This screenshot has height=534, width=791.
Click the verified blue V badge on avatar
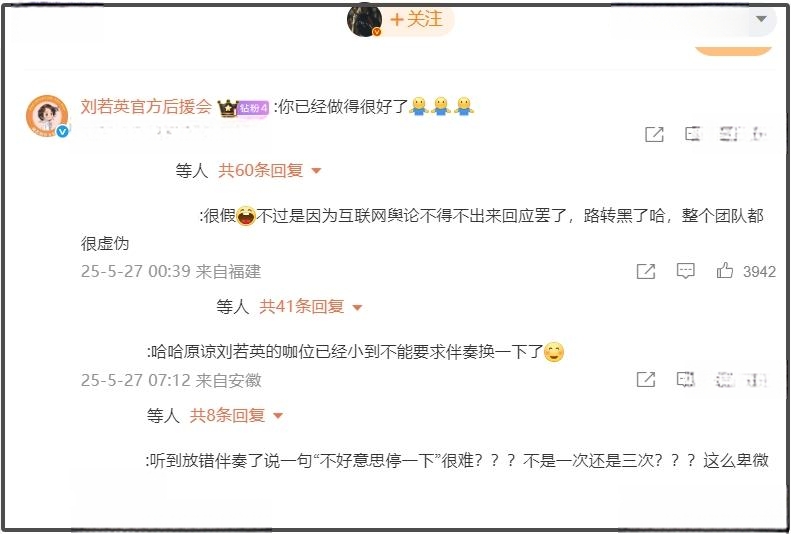pyautogui.click(x=62, y=132)
